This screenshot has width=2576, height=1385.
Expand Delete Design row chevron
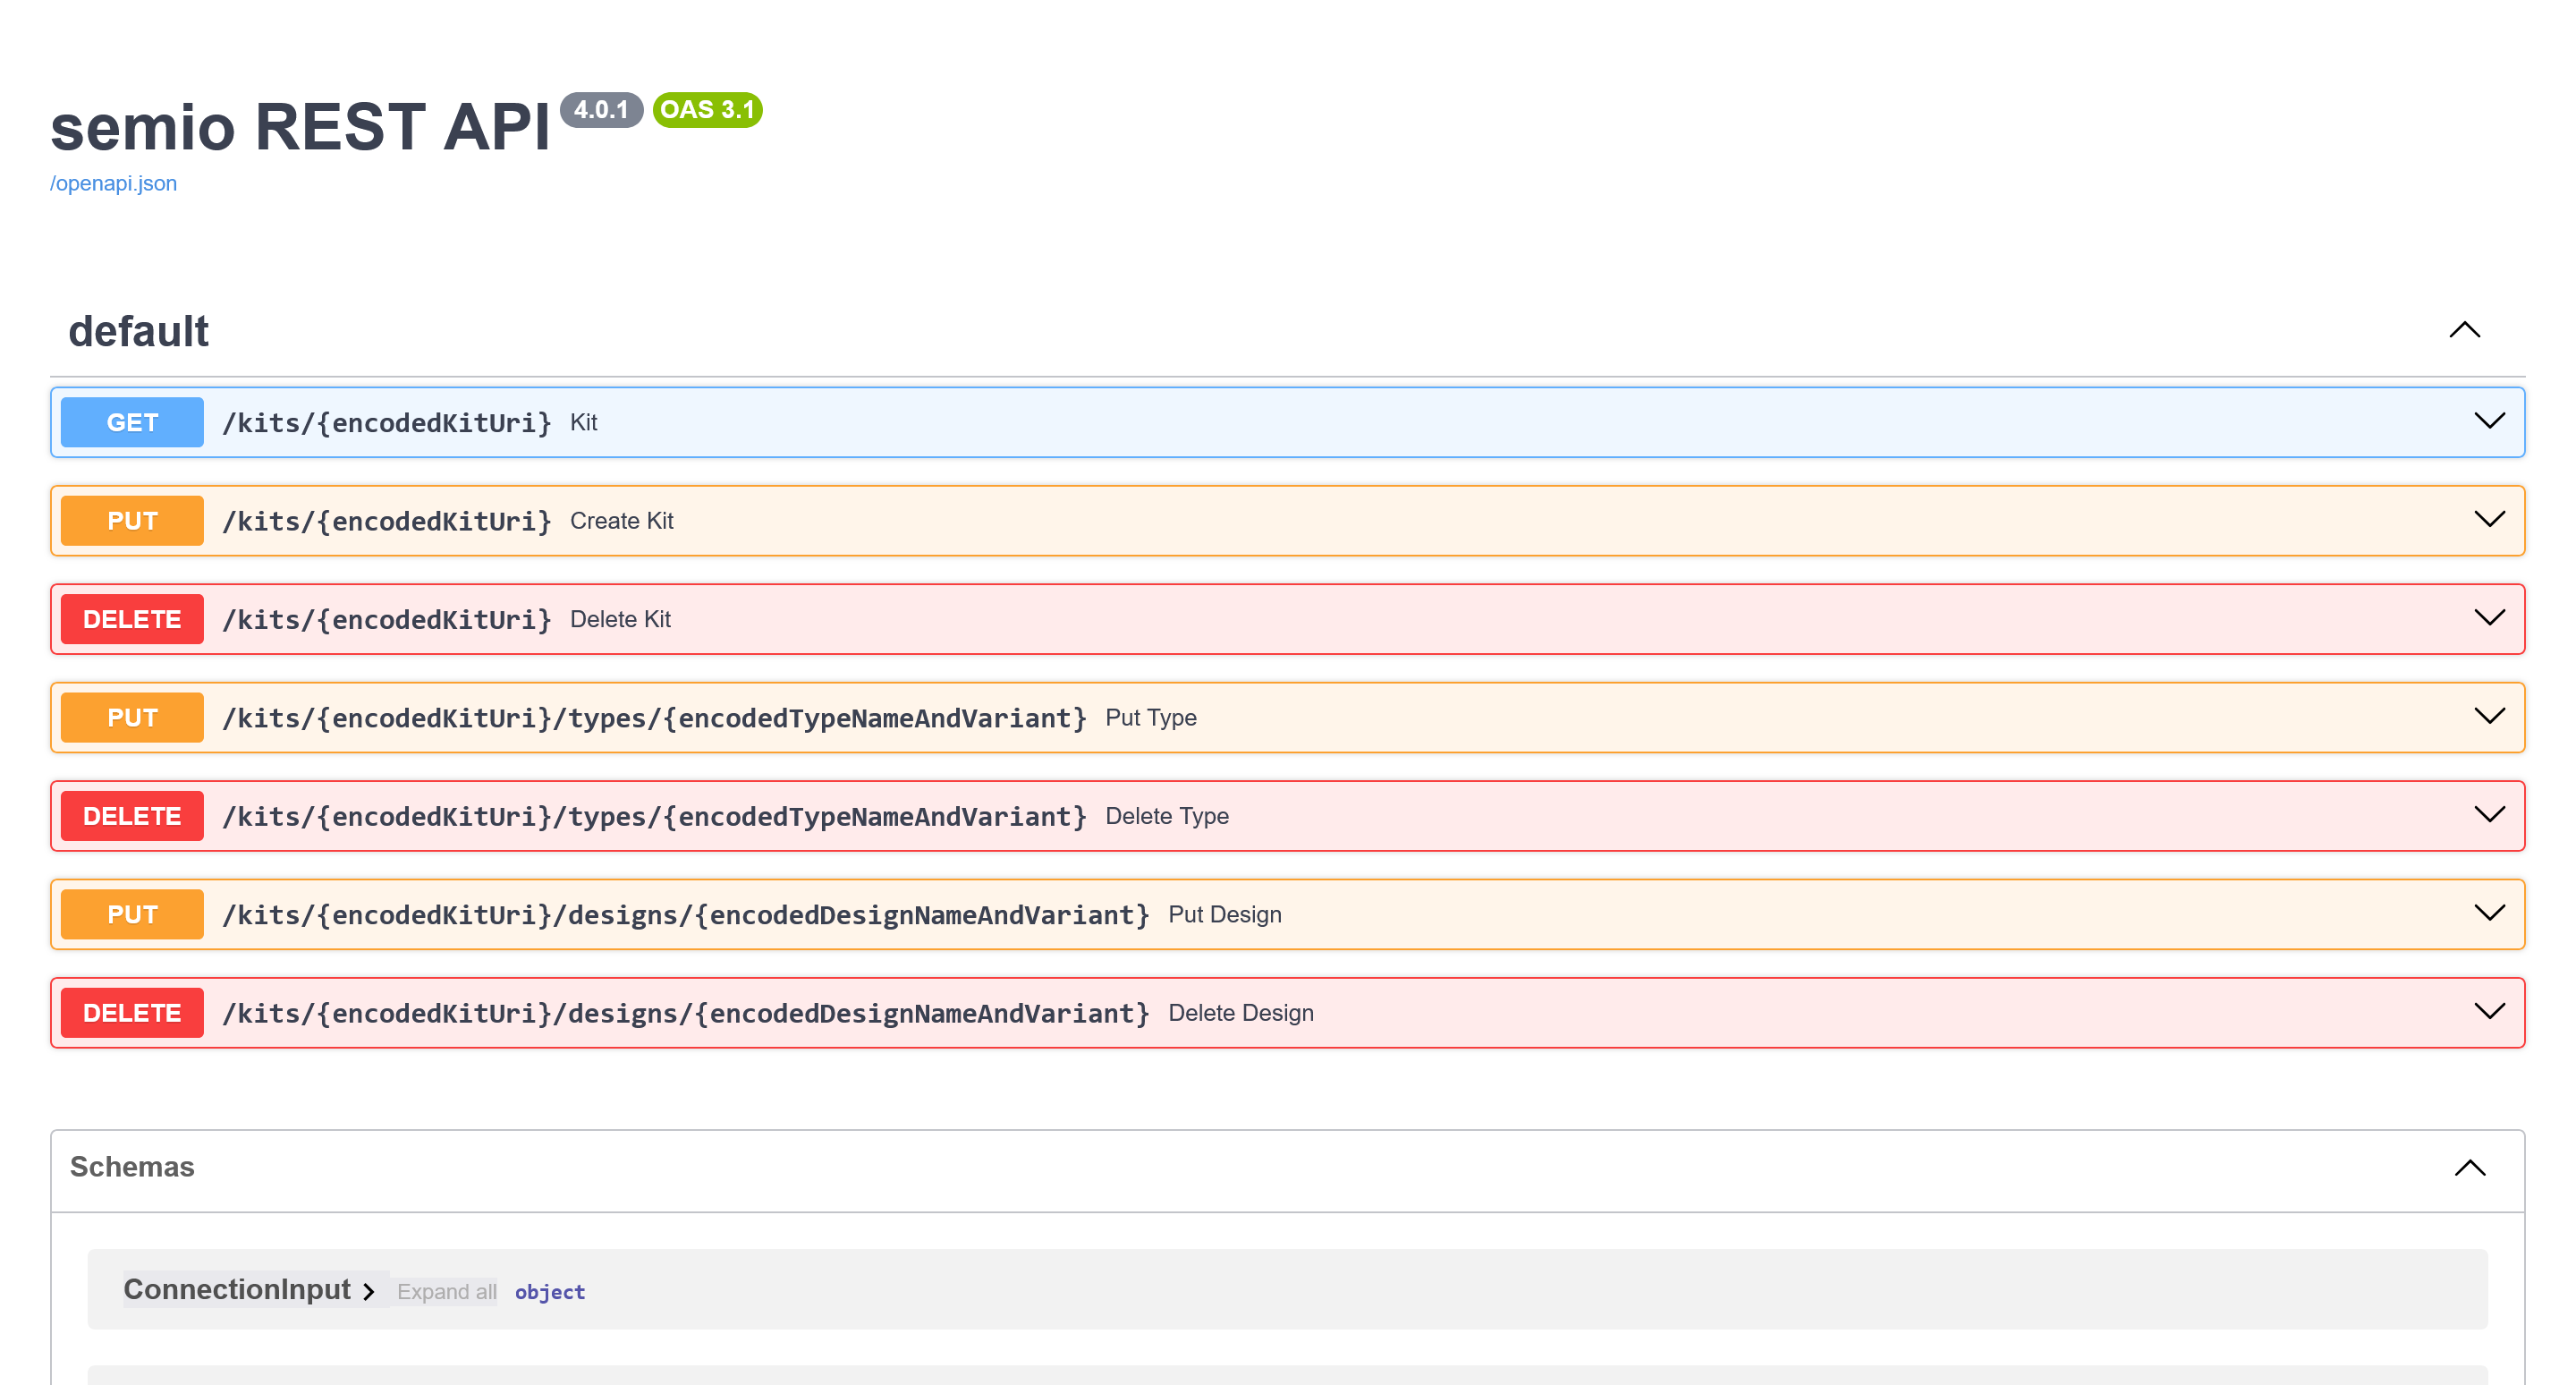[2489, 1012]
